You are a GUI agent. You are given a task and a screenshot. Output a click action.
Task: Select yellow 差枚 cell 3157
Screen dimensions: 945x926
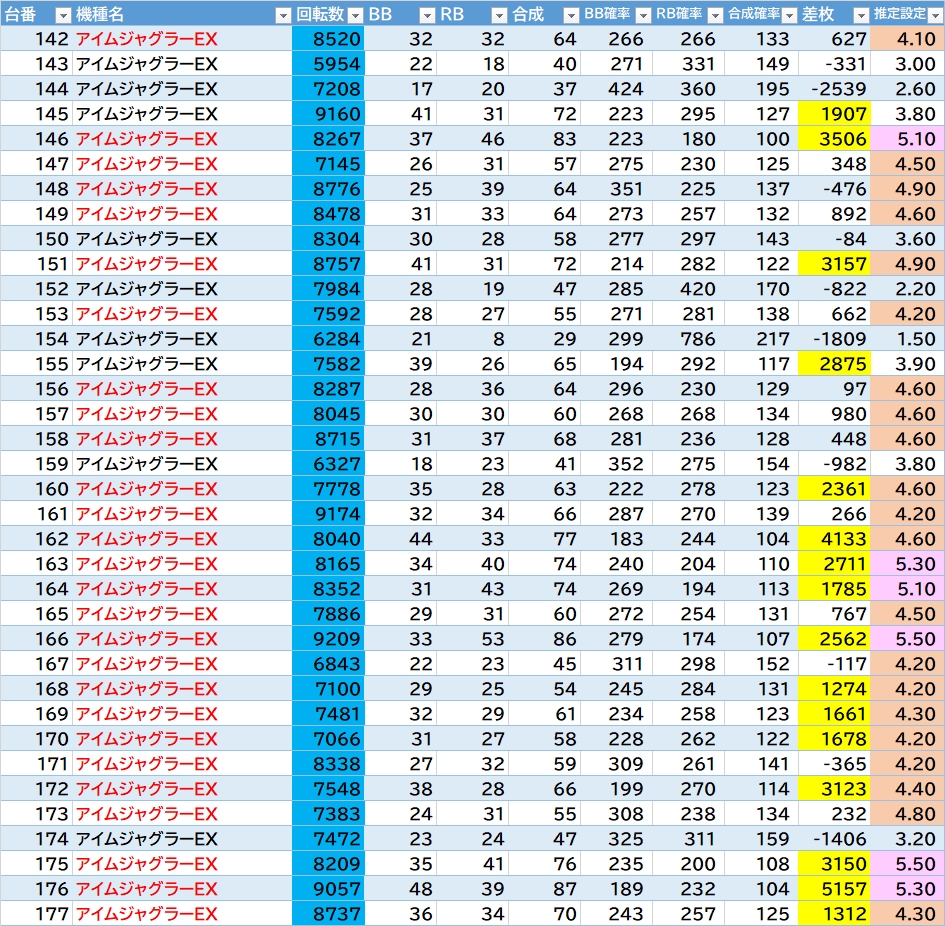(834, 263)
